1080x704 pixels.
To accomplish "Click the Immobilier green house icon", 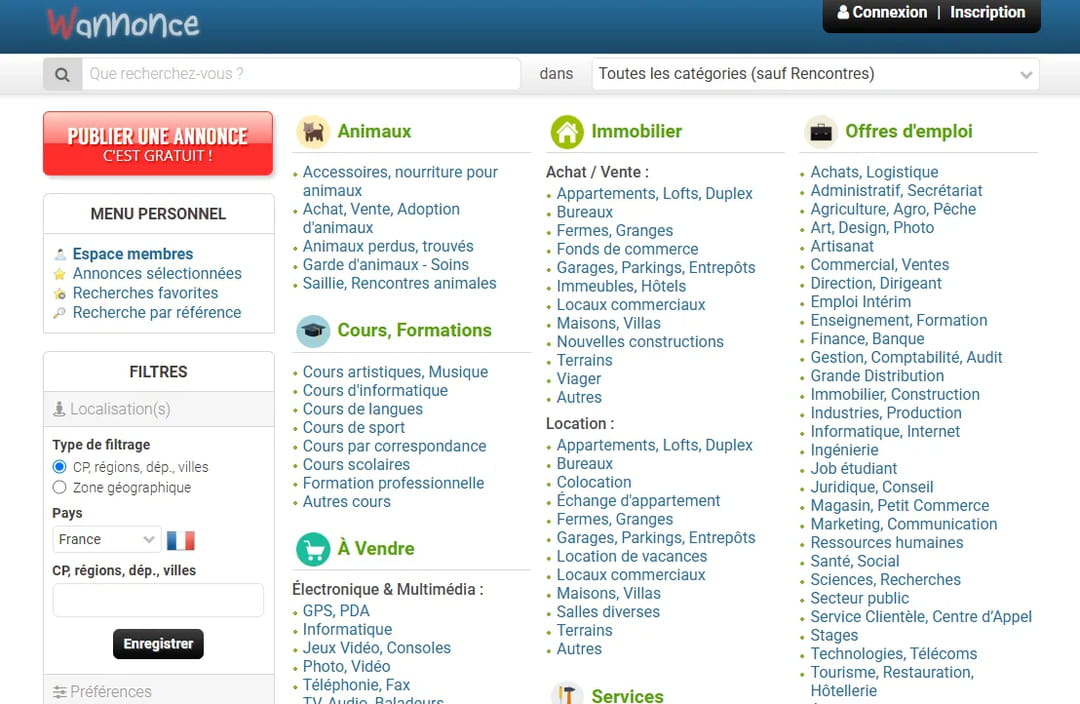I will pos(567,132).
